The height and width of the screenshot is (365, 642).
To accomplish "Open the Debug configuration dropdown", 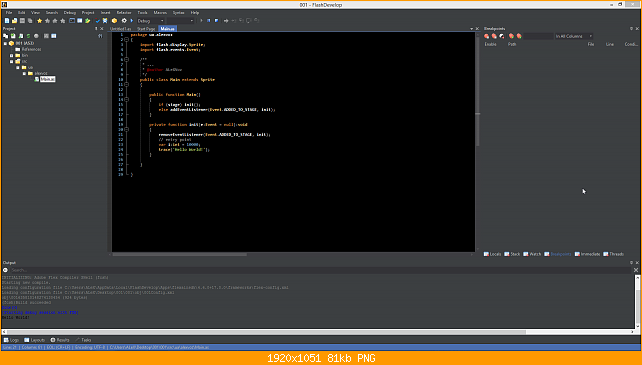I will coord(151,20).
